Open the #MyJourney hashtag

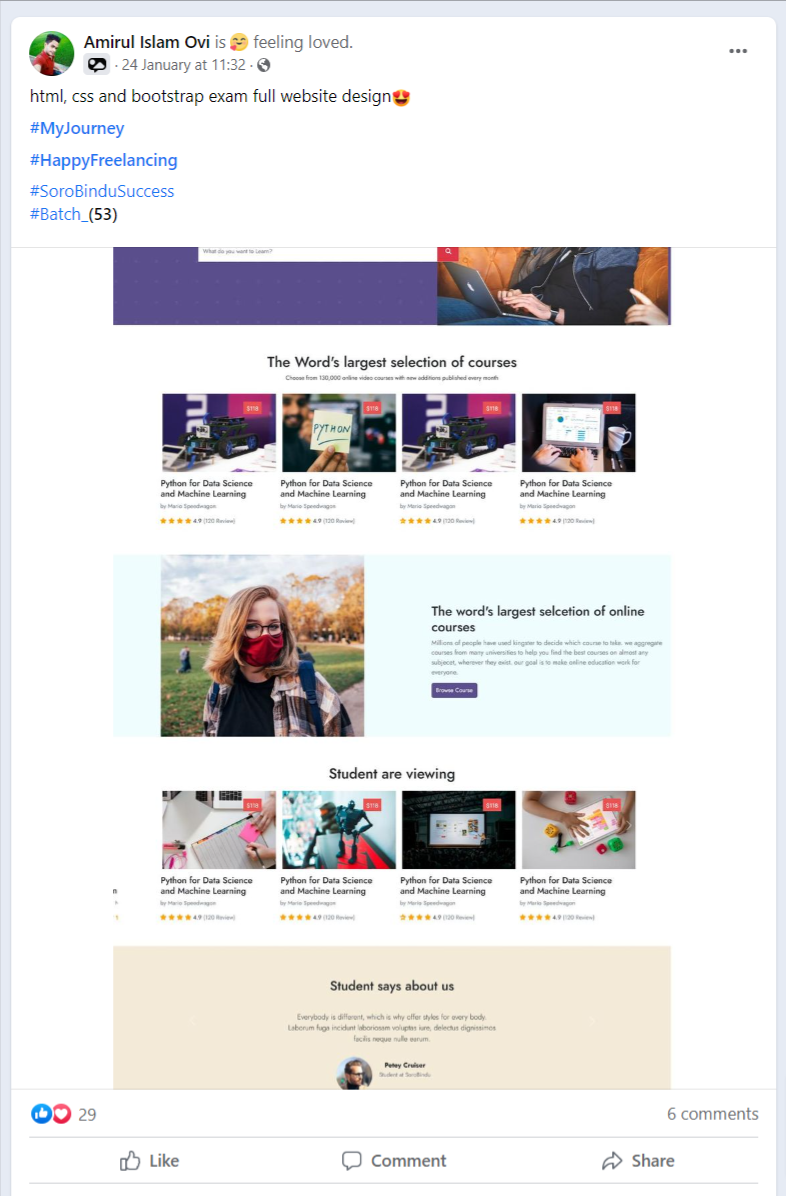77,128
